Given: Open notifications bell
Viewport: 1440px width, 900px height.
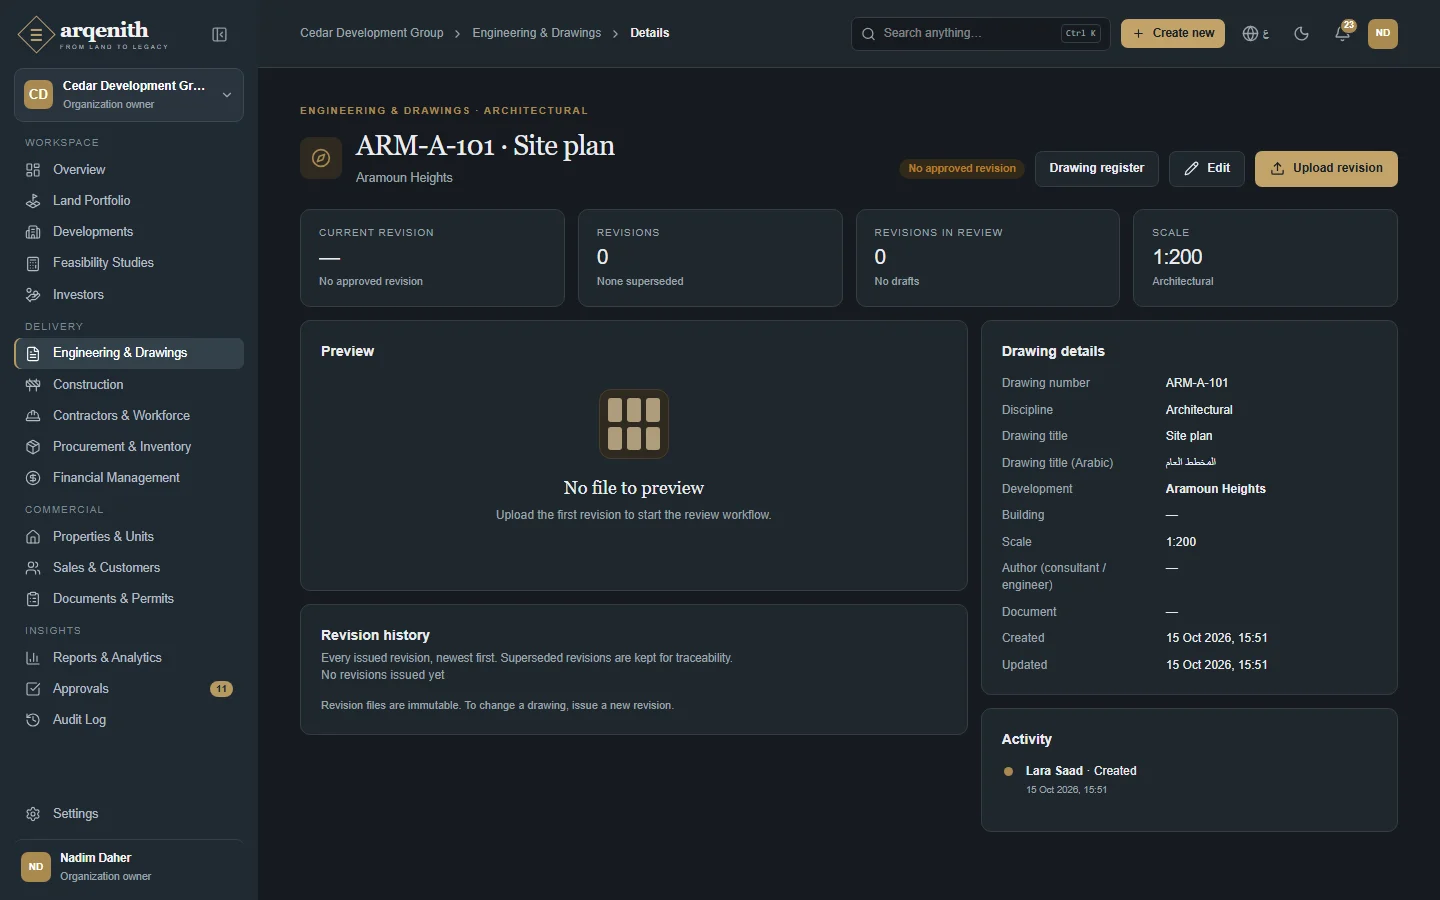Looking at the screenshot, I should (1343, 33).
